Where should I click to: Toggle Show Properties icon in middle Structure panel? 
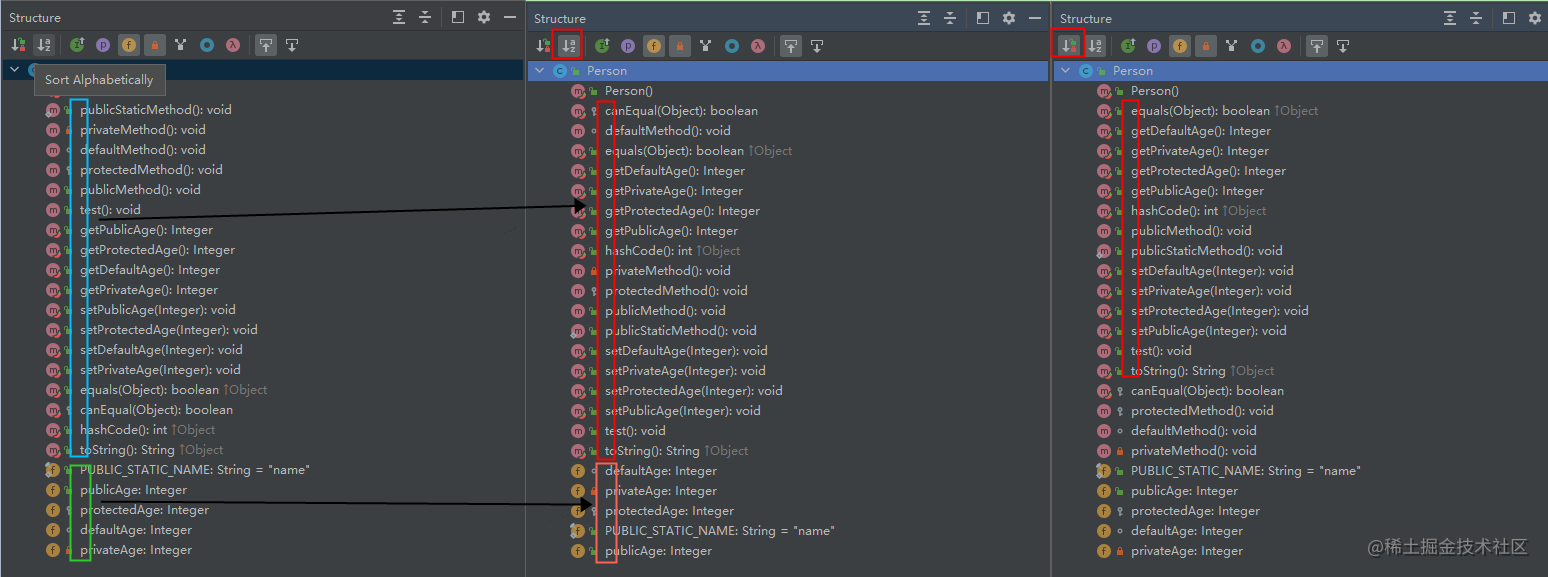pyautogui.click(x=628, y=45)
